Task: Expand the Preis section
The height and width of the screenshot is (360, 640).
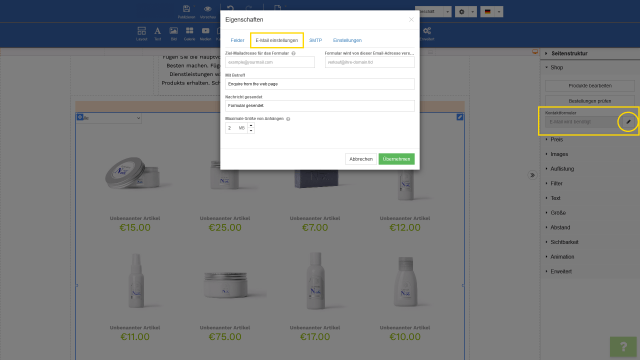Action: (x=557, y=140)
